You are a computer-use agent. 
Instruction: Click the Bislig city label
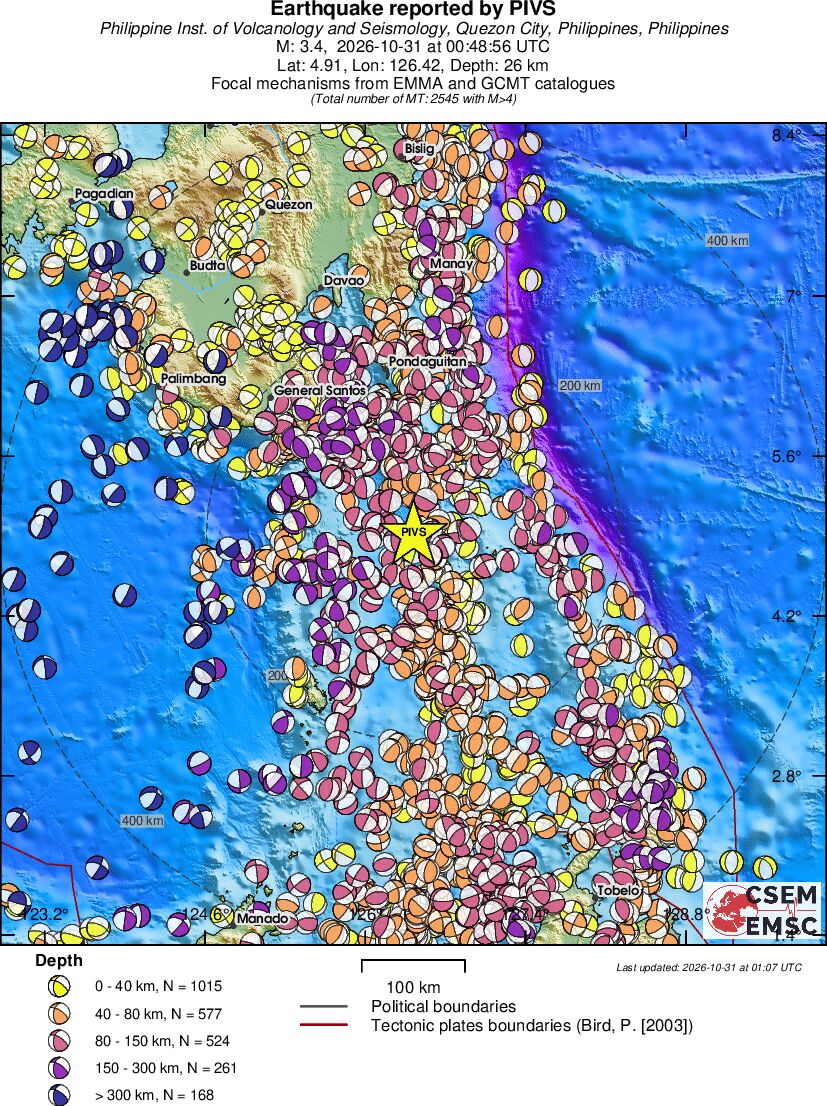click(x=419, y=148)
